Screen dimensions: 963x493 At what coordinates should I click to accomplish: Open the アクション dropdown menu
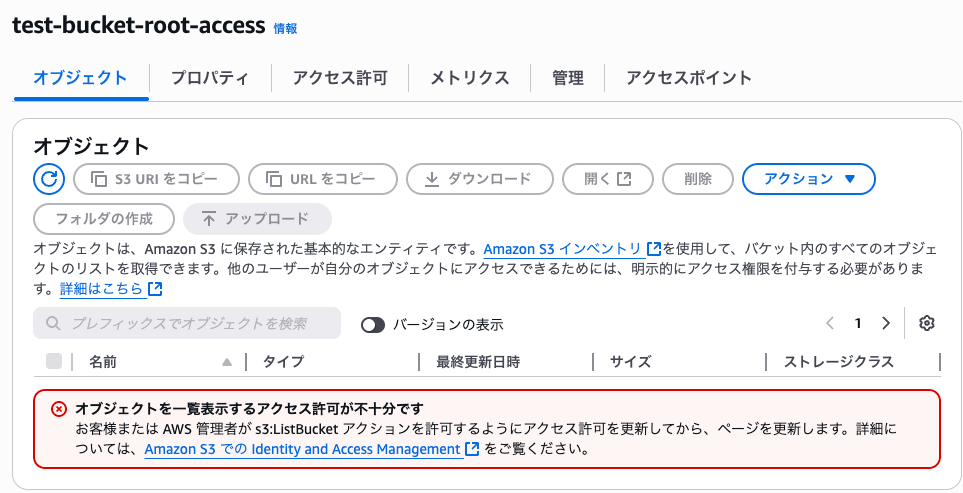pos(809,179)
